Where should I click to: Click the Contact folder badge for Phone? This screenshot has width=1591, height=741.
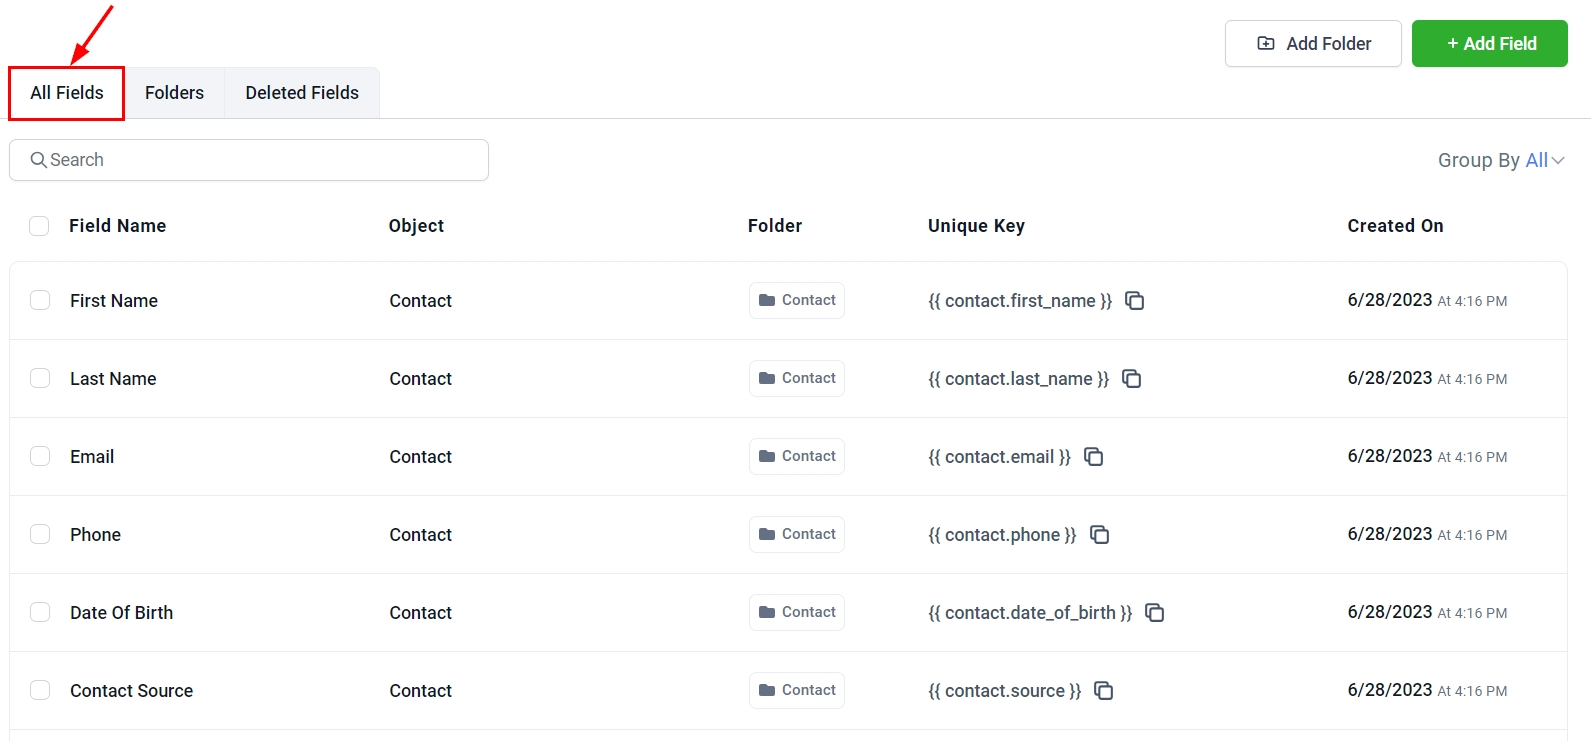tap(796, 535)
